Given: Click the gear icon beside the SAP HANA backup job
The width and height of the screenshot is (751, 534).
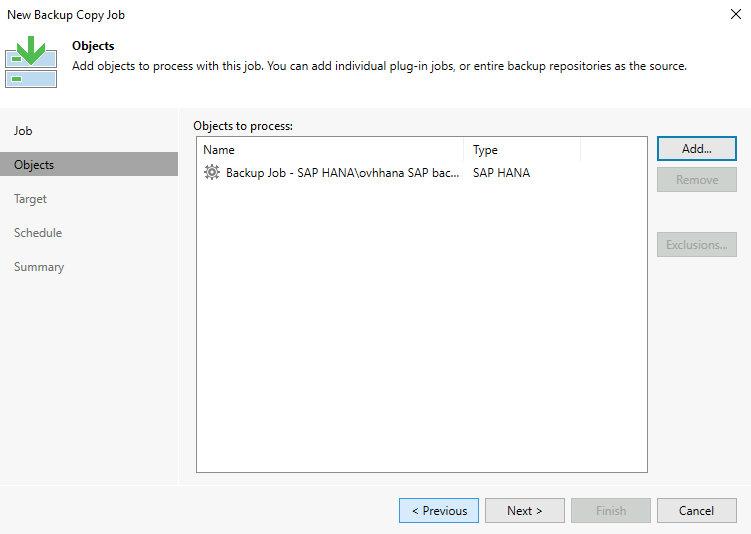Looking at the screenshot, I should click(x=211, y=173).
